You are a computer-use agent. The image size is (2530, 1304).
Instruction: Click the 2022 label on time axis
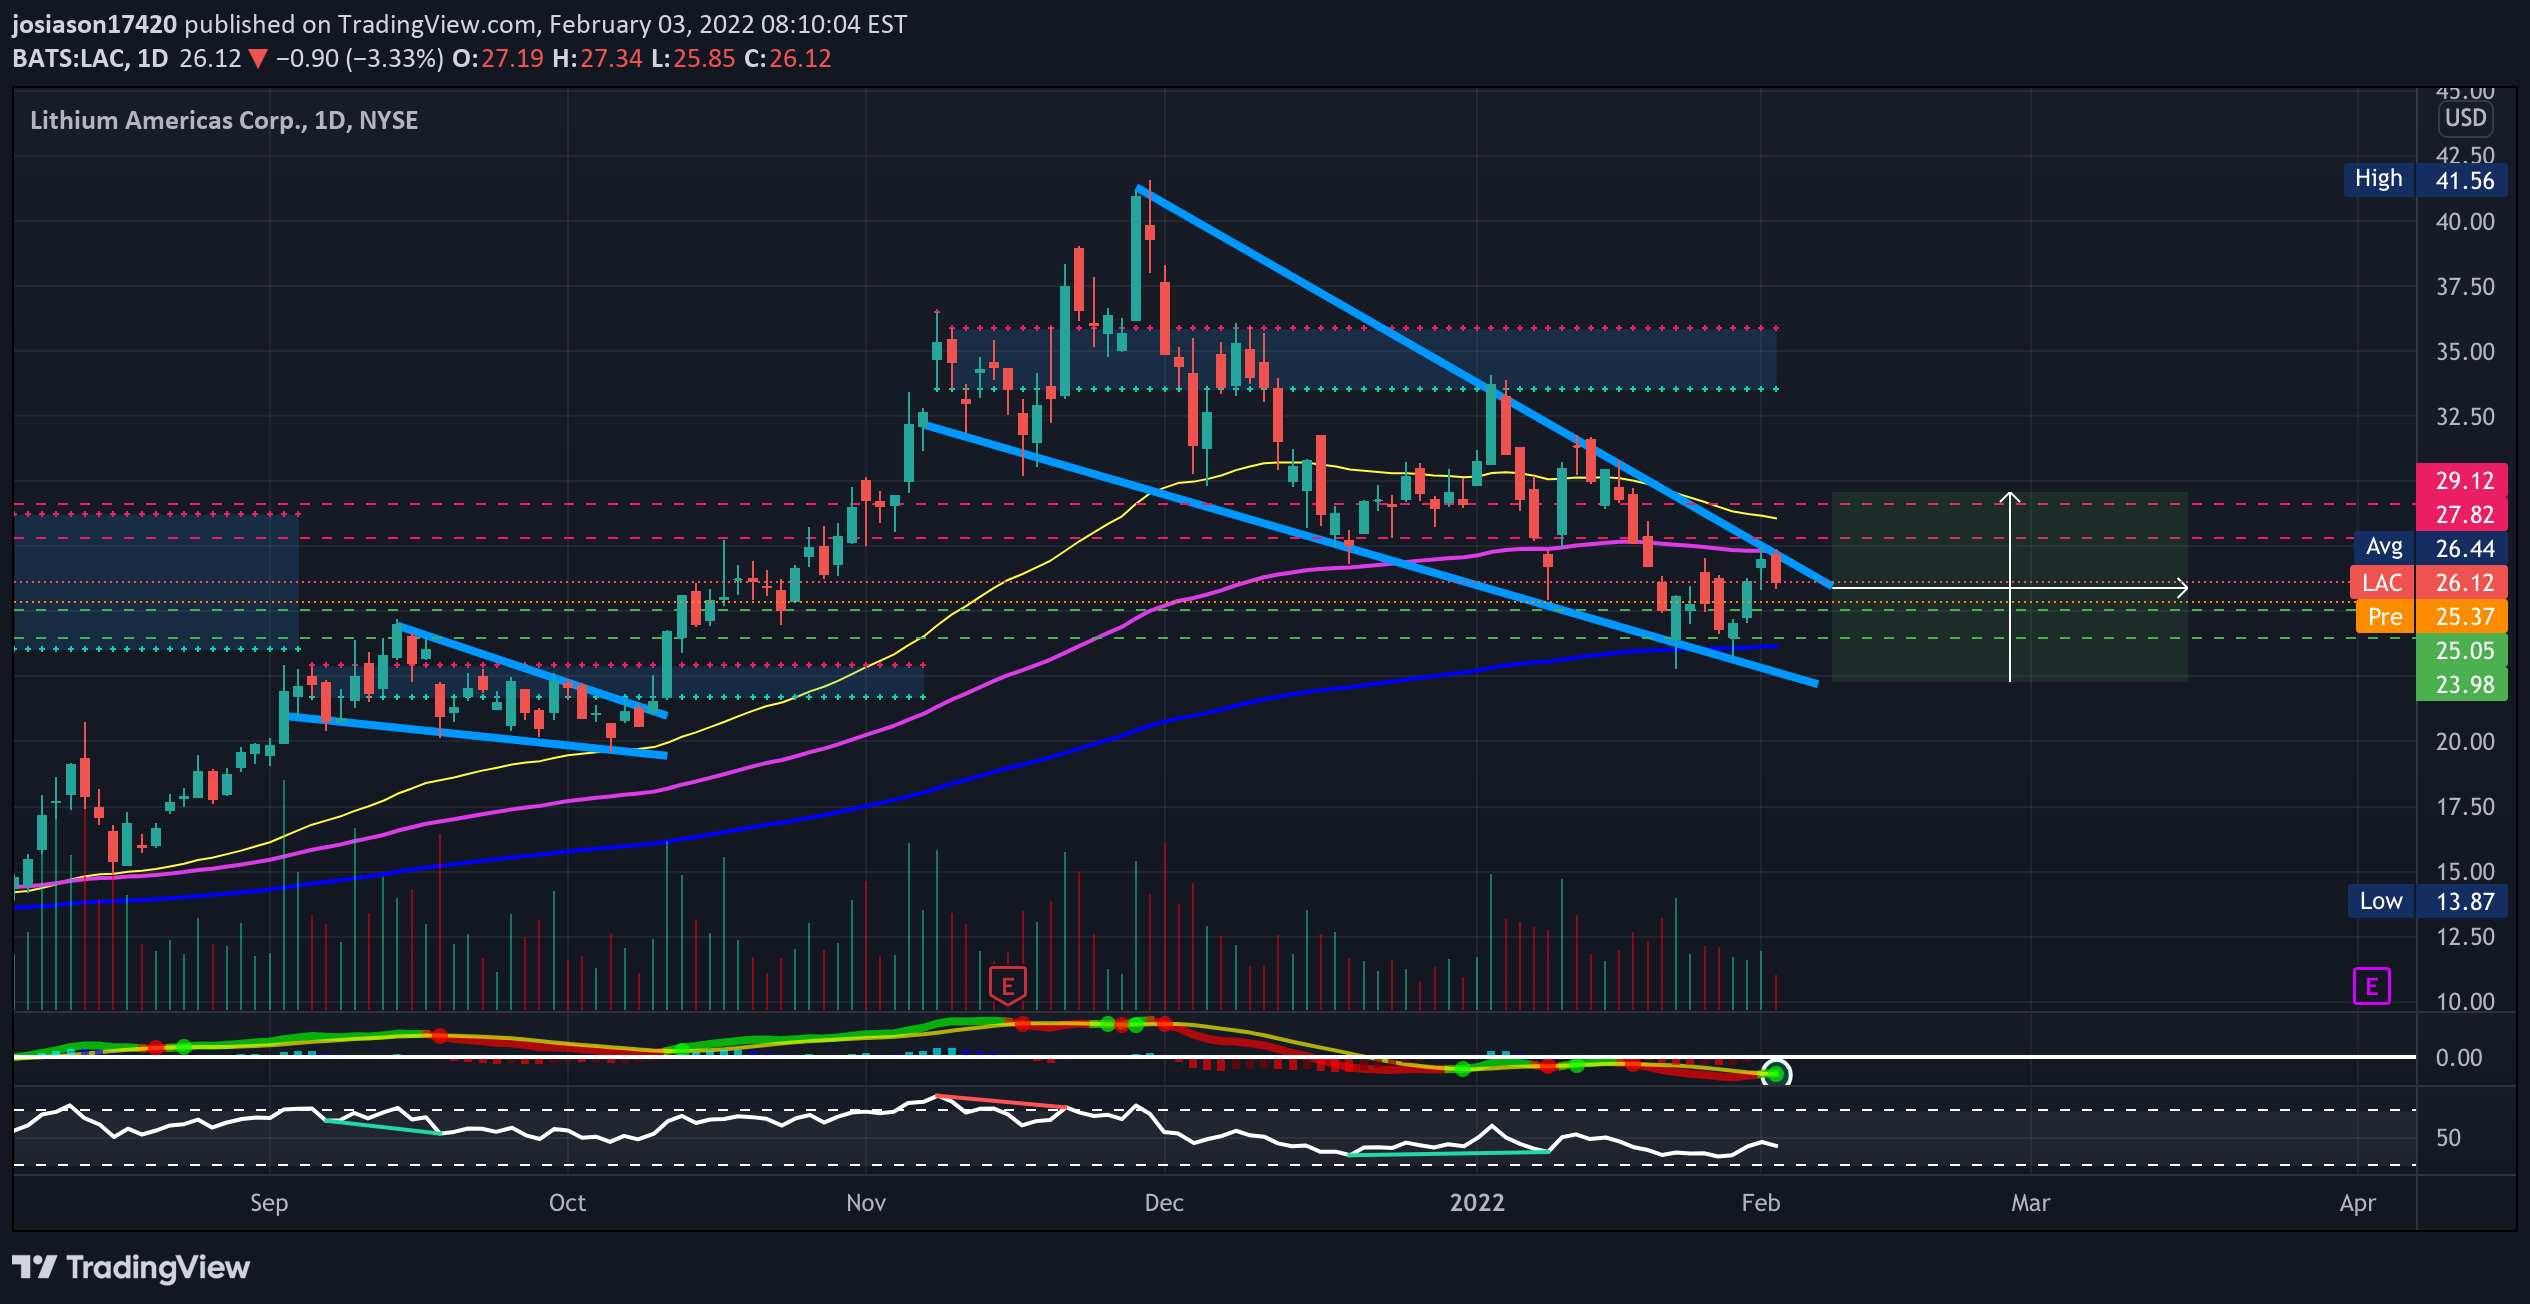[1477, 1202]
